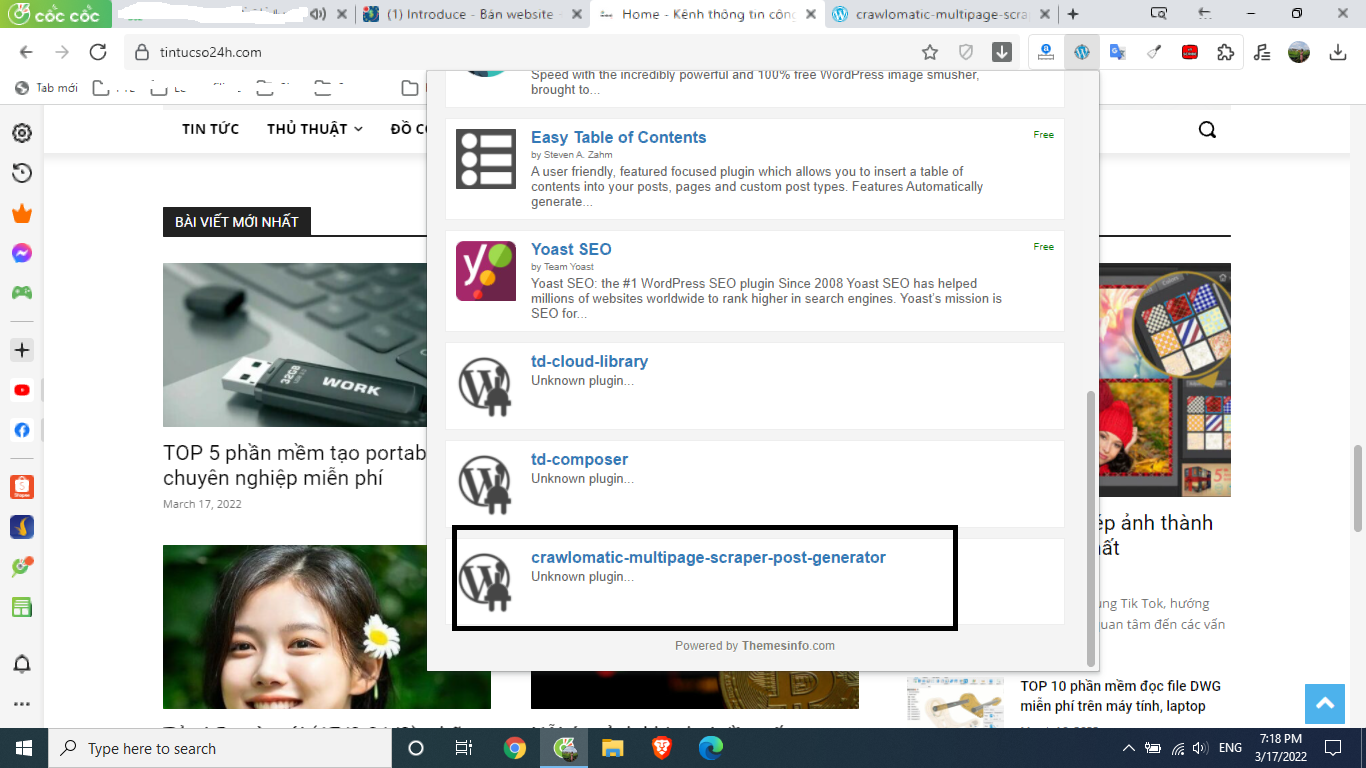This screenshot has height=768, width=1366.
Task: Open the user profile avatar
Action: point(1299,52)
